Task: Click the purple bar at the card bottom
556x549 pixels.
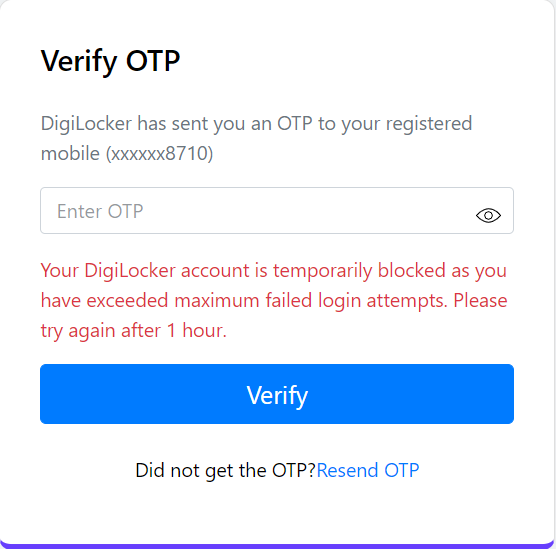Action: [x=278, y=546]
